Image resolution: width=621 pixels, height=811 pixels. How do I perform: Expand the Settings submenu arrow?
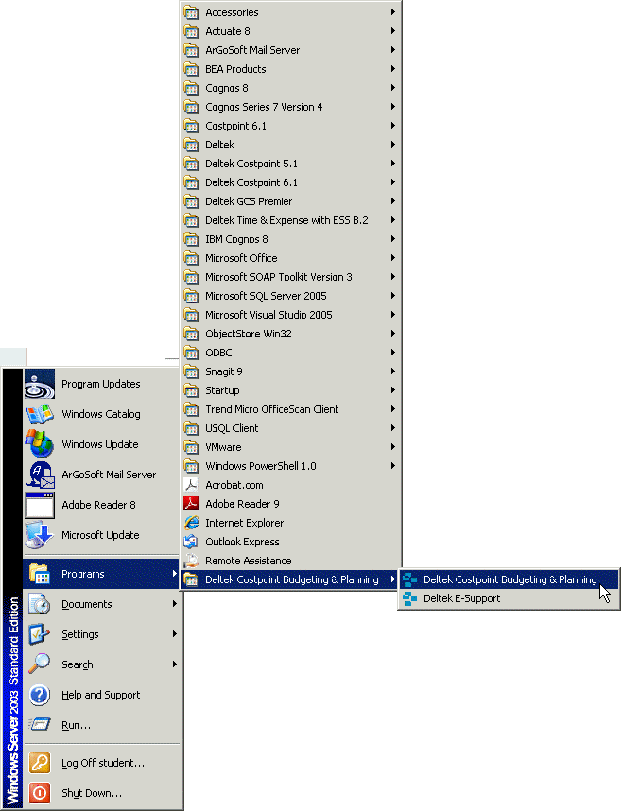tap(175, 634)
